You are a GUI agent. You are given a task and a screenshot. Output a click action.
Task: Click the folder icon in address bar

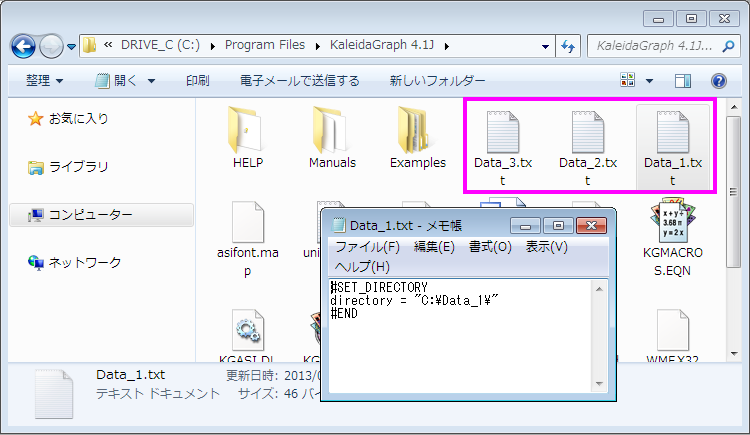pos(89,45)
